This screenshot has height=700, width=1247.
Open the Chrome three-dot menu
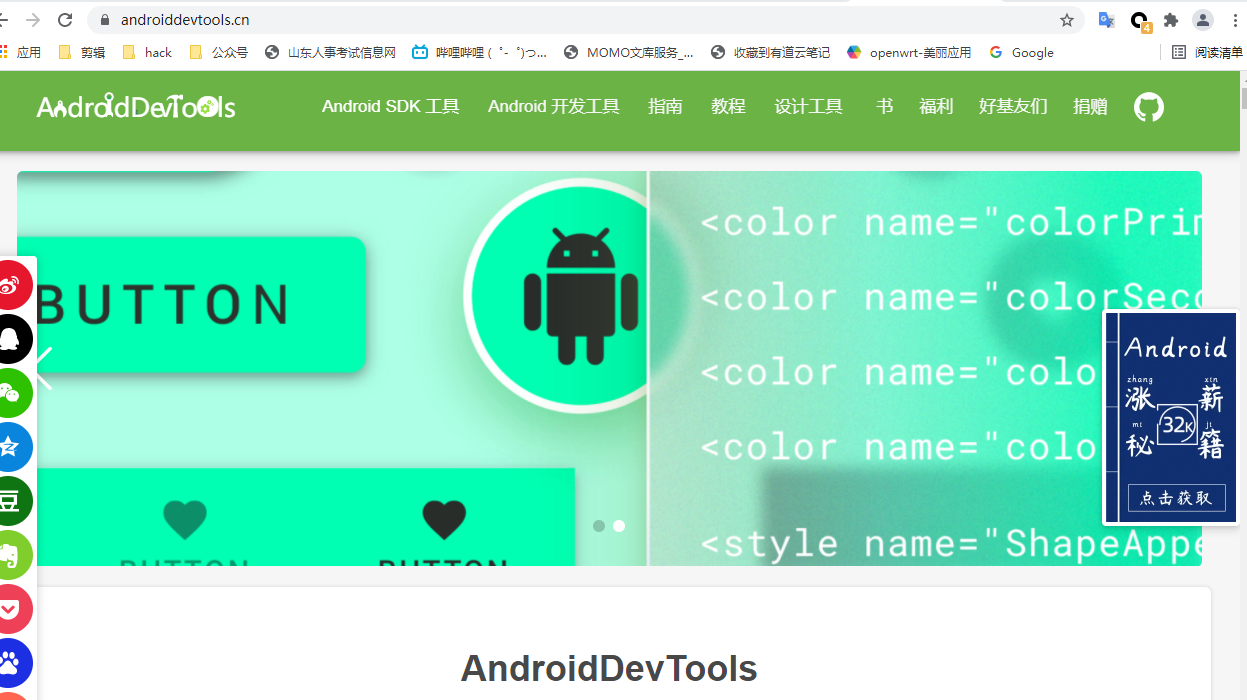click(x=1235, y=20)
